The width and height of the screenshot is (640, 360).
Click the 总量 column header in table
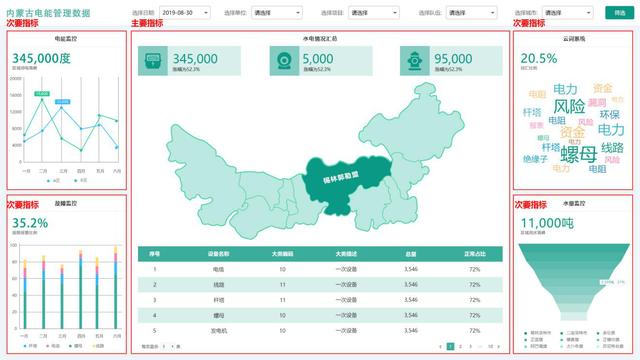411,254
